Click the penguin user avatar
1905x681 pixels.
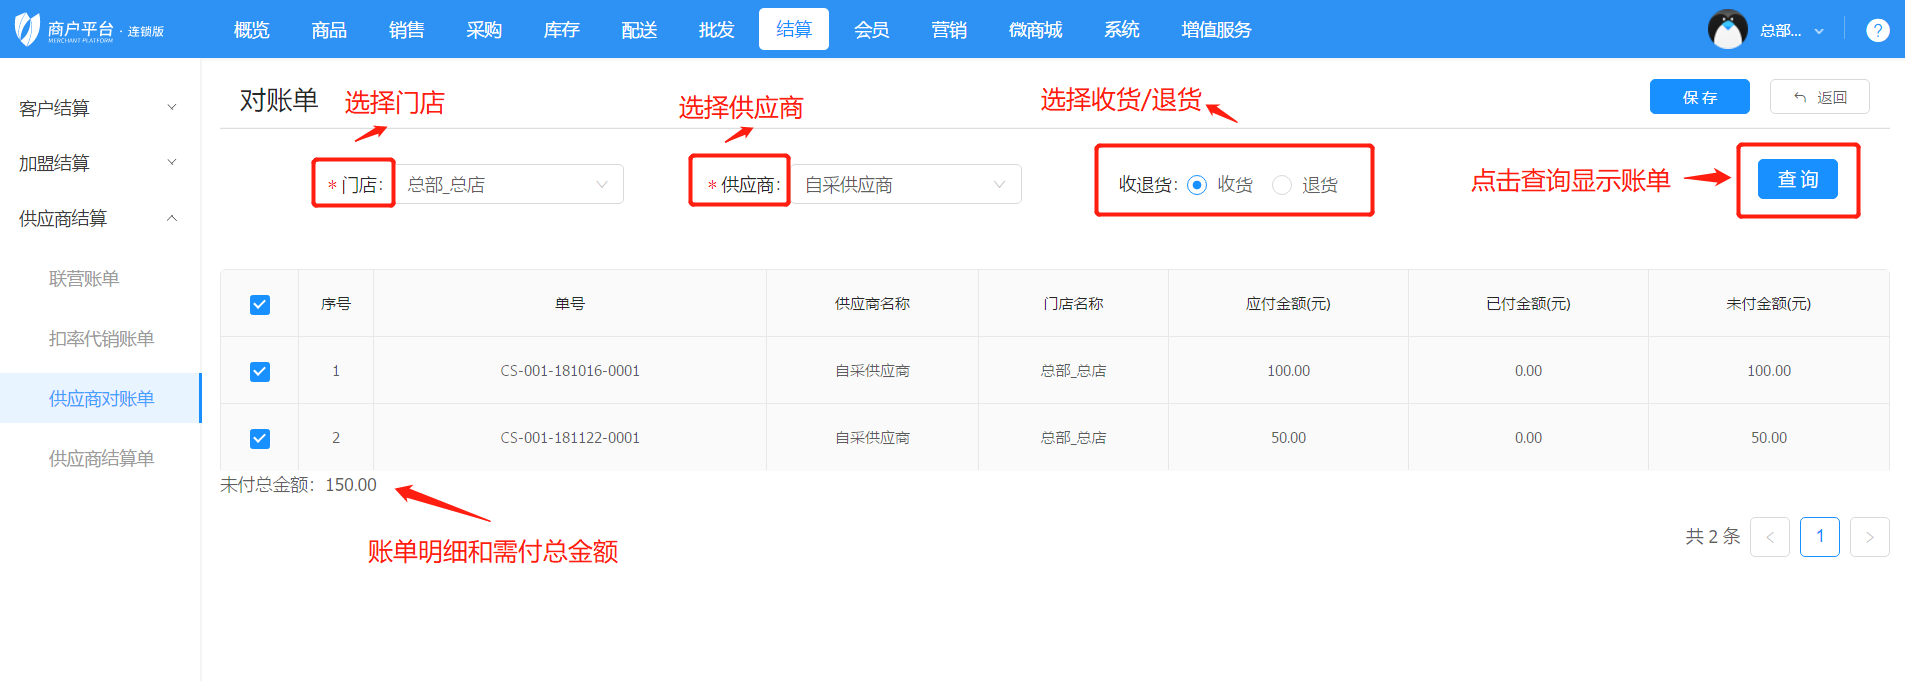pos(1727,30)
